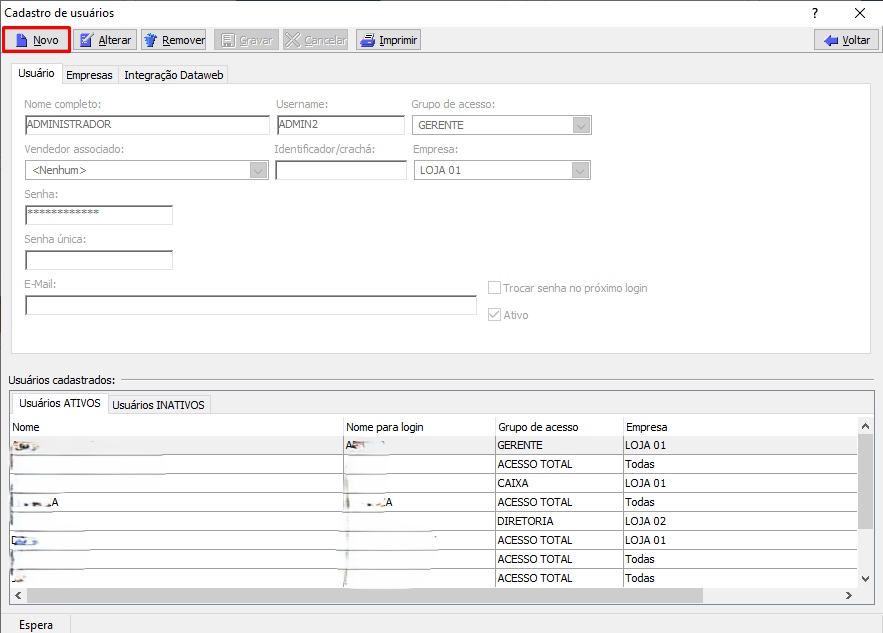This screenshot has height=633, width=883.
Task: Select the Usuários INATIVOS tab
Action: pos(158,405)
